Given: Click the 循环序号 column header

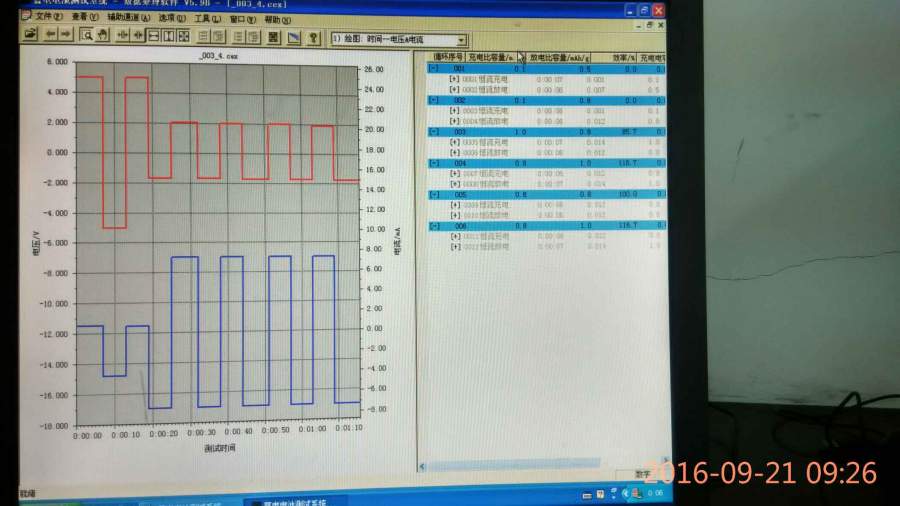Looking at the screenshot, I should coord(447,57).
